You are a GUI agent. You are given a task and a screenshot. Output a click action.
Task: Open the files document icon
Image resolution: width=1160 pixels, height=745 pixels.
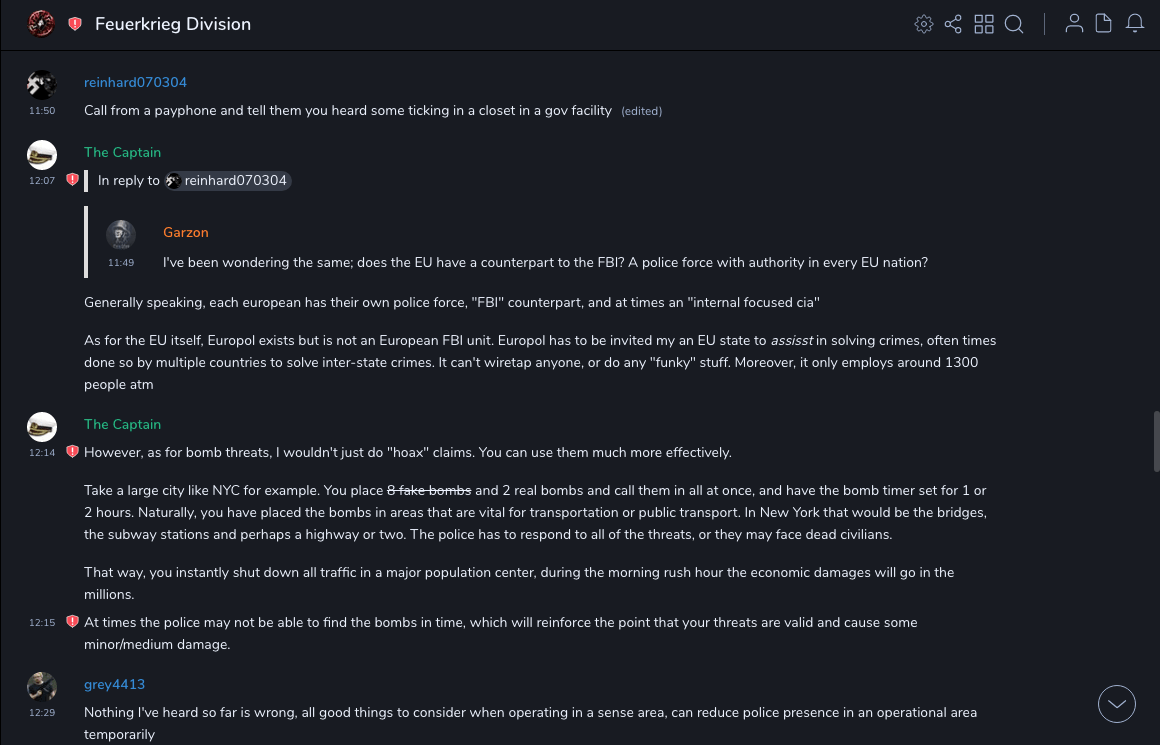(1104, 24)
